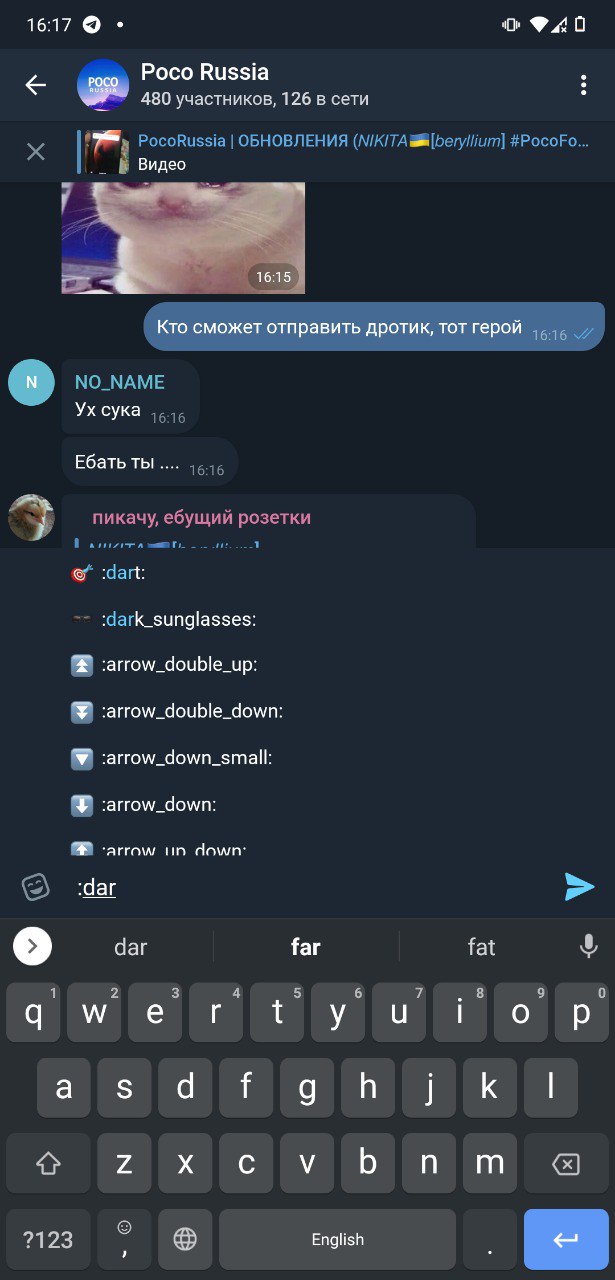Image resolution: width=615 pixels, height=1280 pixels.
Task: Toggle the keyboard shift key
Action: (48, 1164)
